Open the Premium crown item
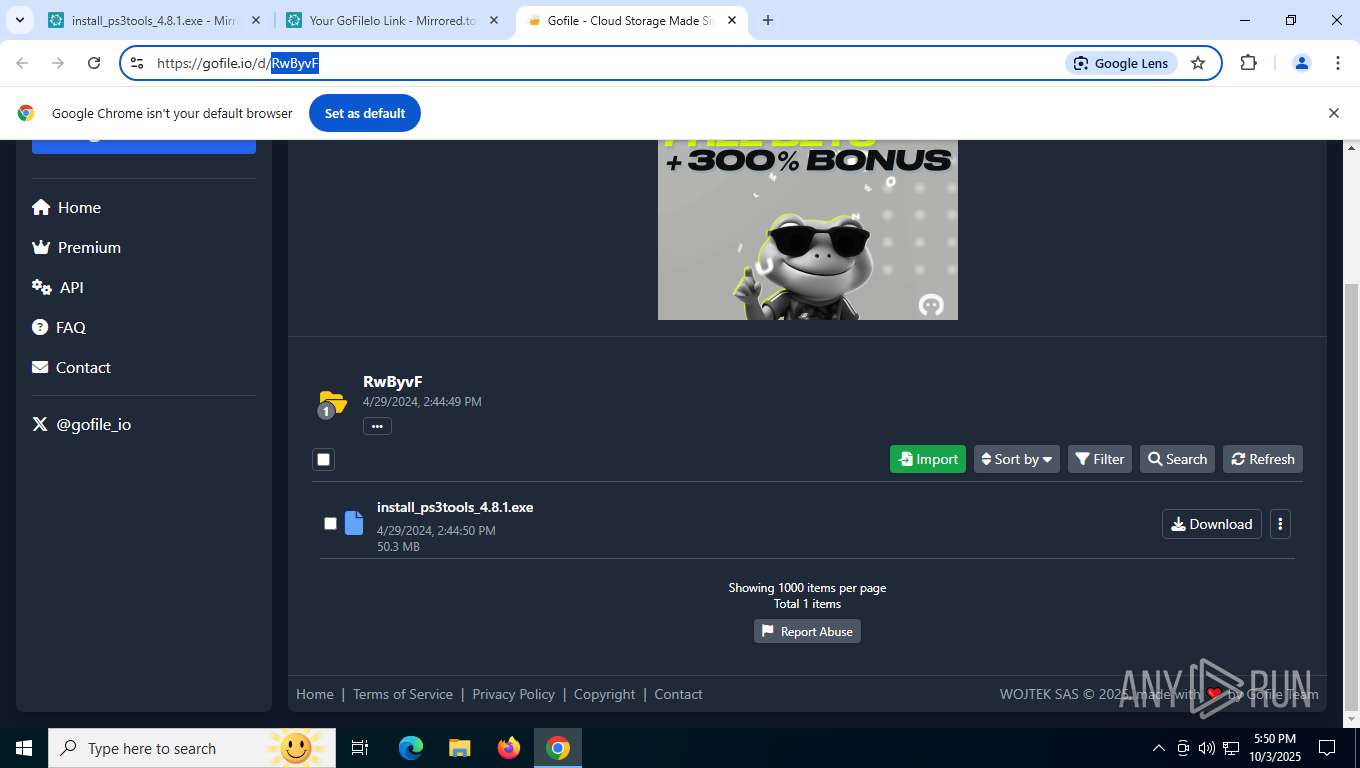 coord(77,247)
